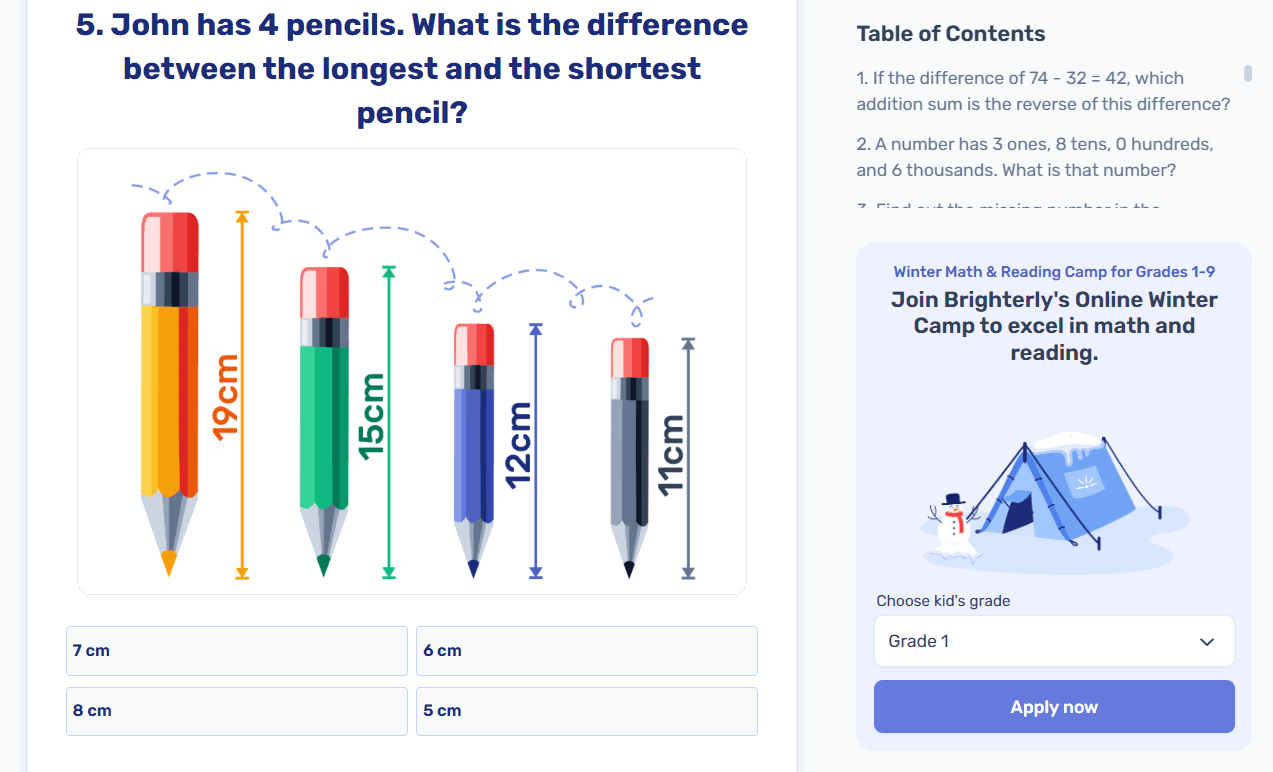The width and height of the screenshot is (1273, 772).
Task: Select the answer option "7 cm"
Action: [x=236, y=650]
